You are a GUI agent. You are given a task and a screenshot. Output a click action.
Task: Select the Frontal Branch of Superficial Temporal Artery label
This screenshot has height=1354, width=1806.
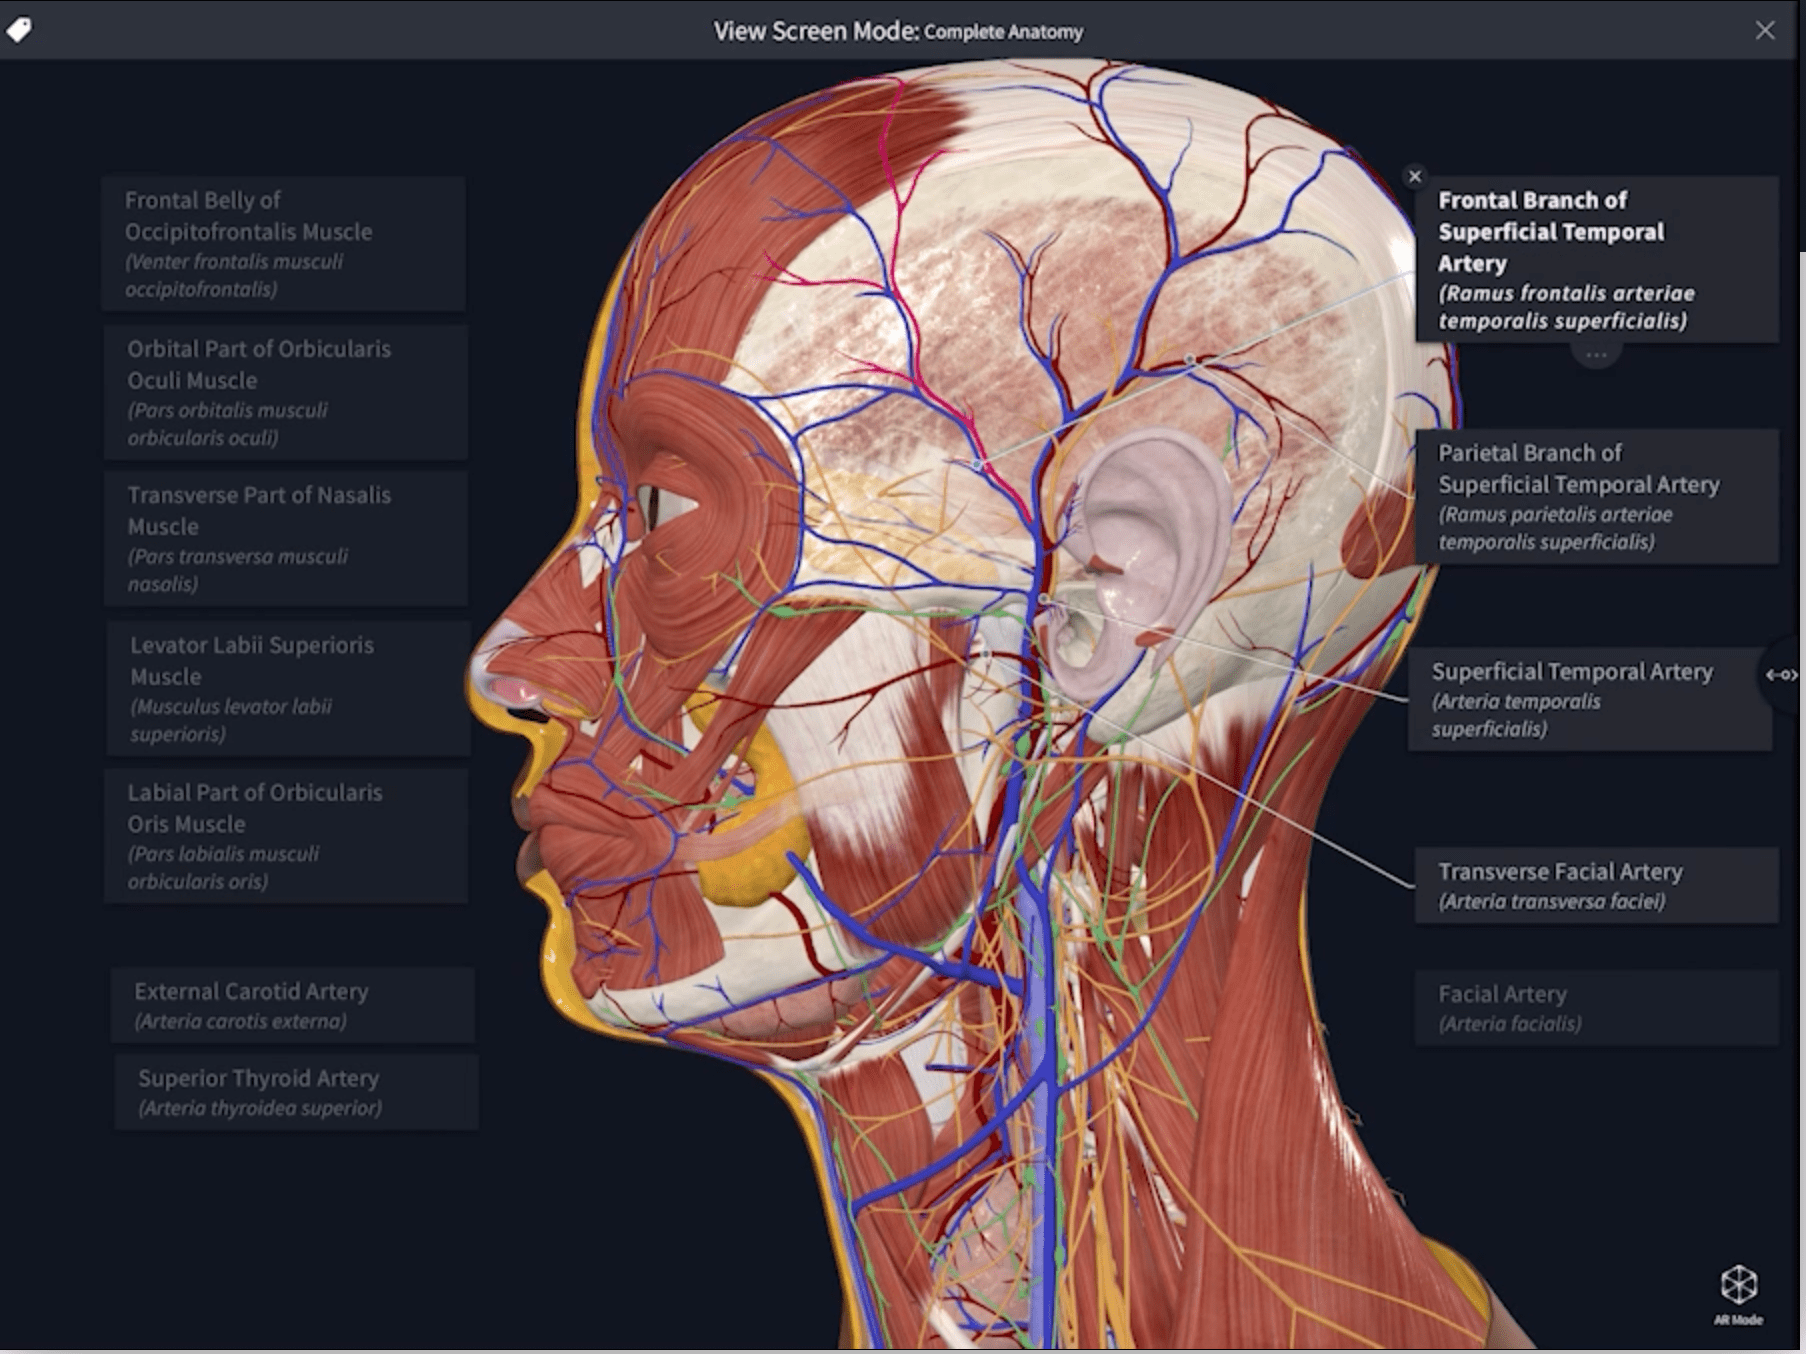pos(1597,260)
